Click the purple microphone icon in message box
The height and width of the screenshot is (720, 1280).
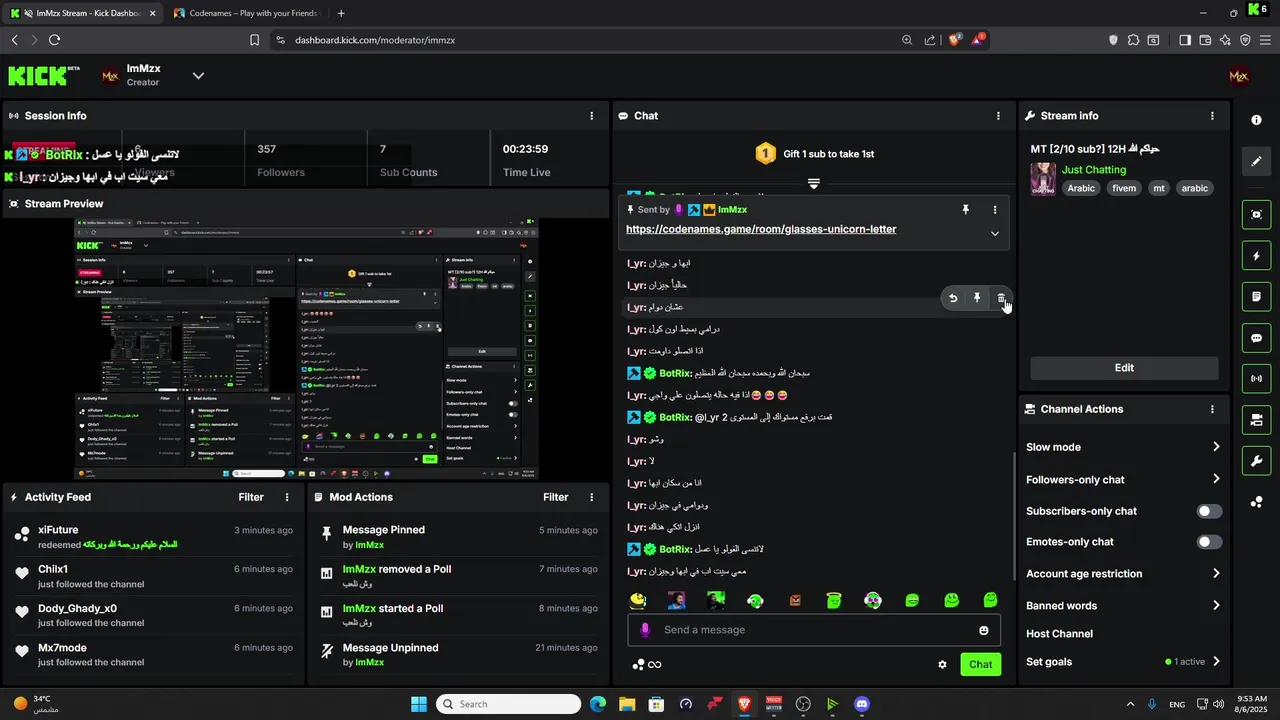coord(645,630)
